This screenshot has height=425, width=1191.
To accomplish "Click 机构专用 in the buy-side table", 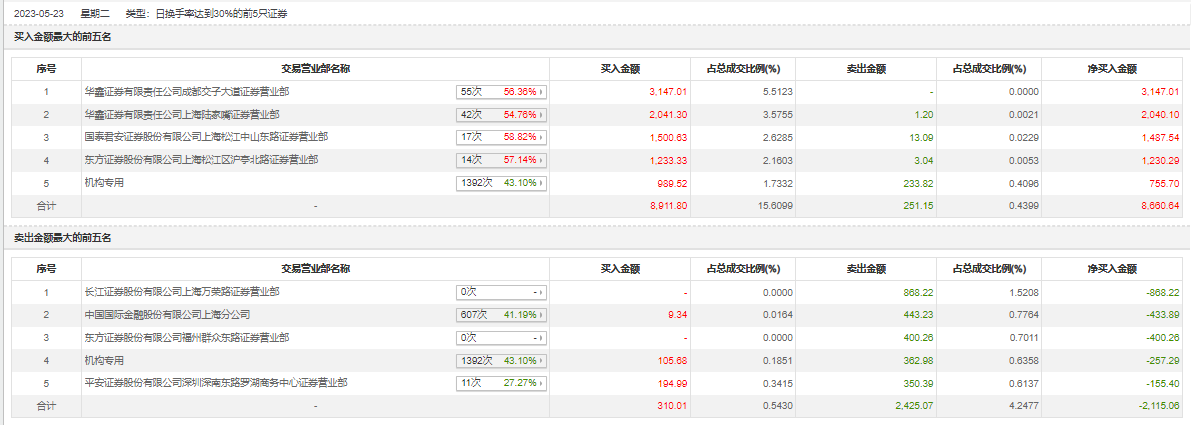I will (x=105, y=183).
